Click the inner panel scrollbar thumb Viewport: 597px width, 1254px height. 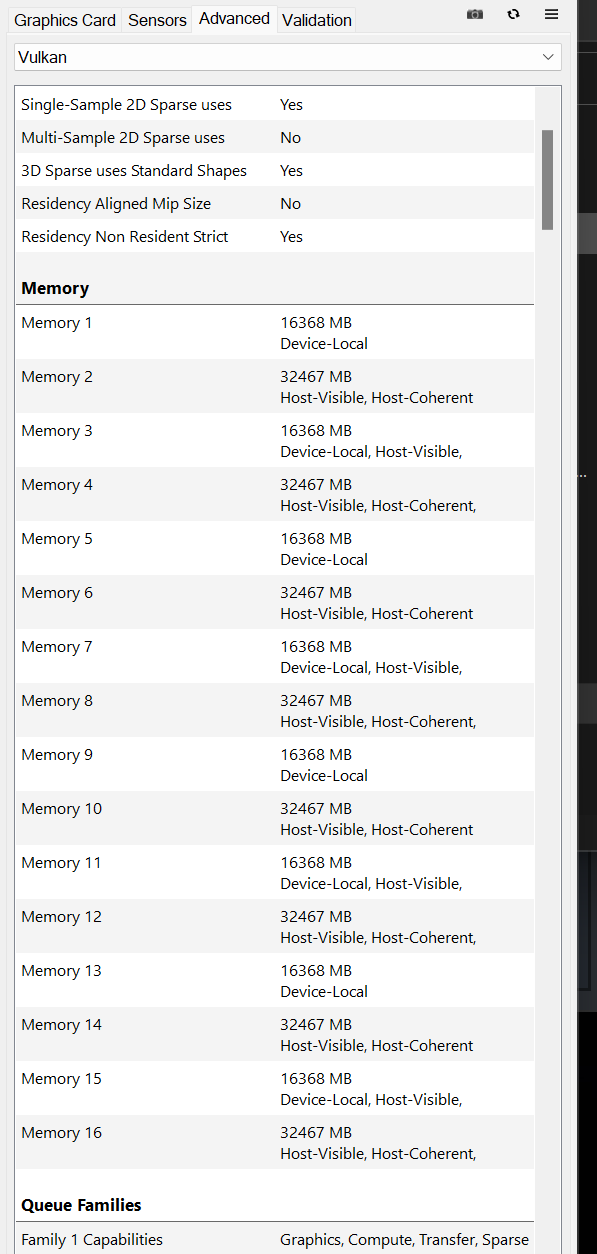click(549, 180)
